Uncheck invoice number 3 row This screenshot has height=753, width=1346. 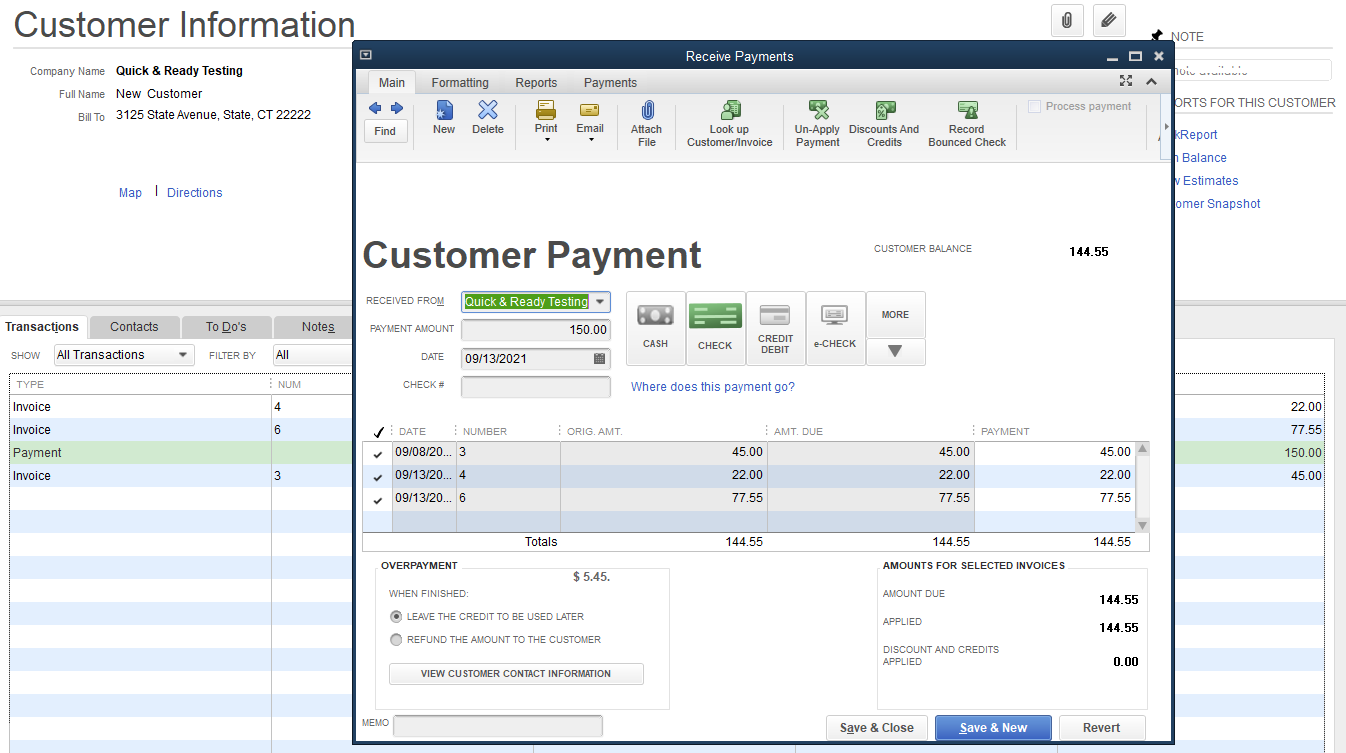coord(377,454)
